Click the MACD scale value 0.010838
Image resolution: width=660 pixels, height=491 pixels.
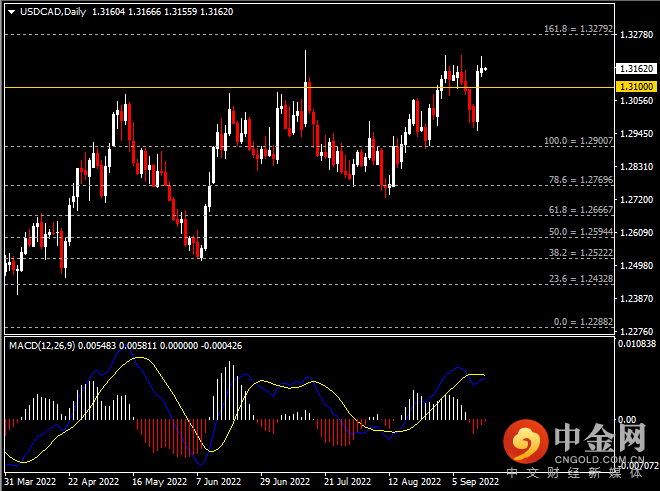coord(637,344)
